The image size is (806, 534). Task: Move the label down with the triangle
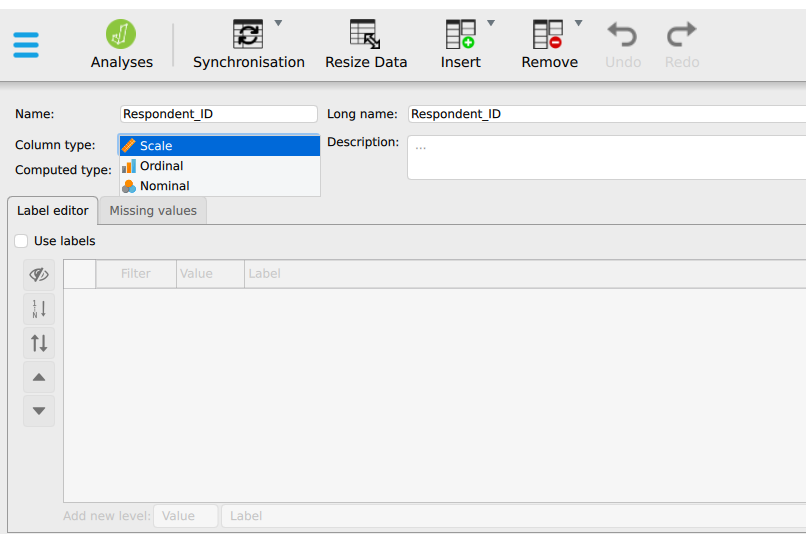pos(39,411)
